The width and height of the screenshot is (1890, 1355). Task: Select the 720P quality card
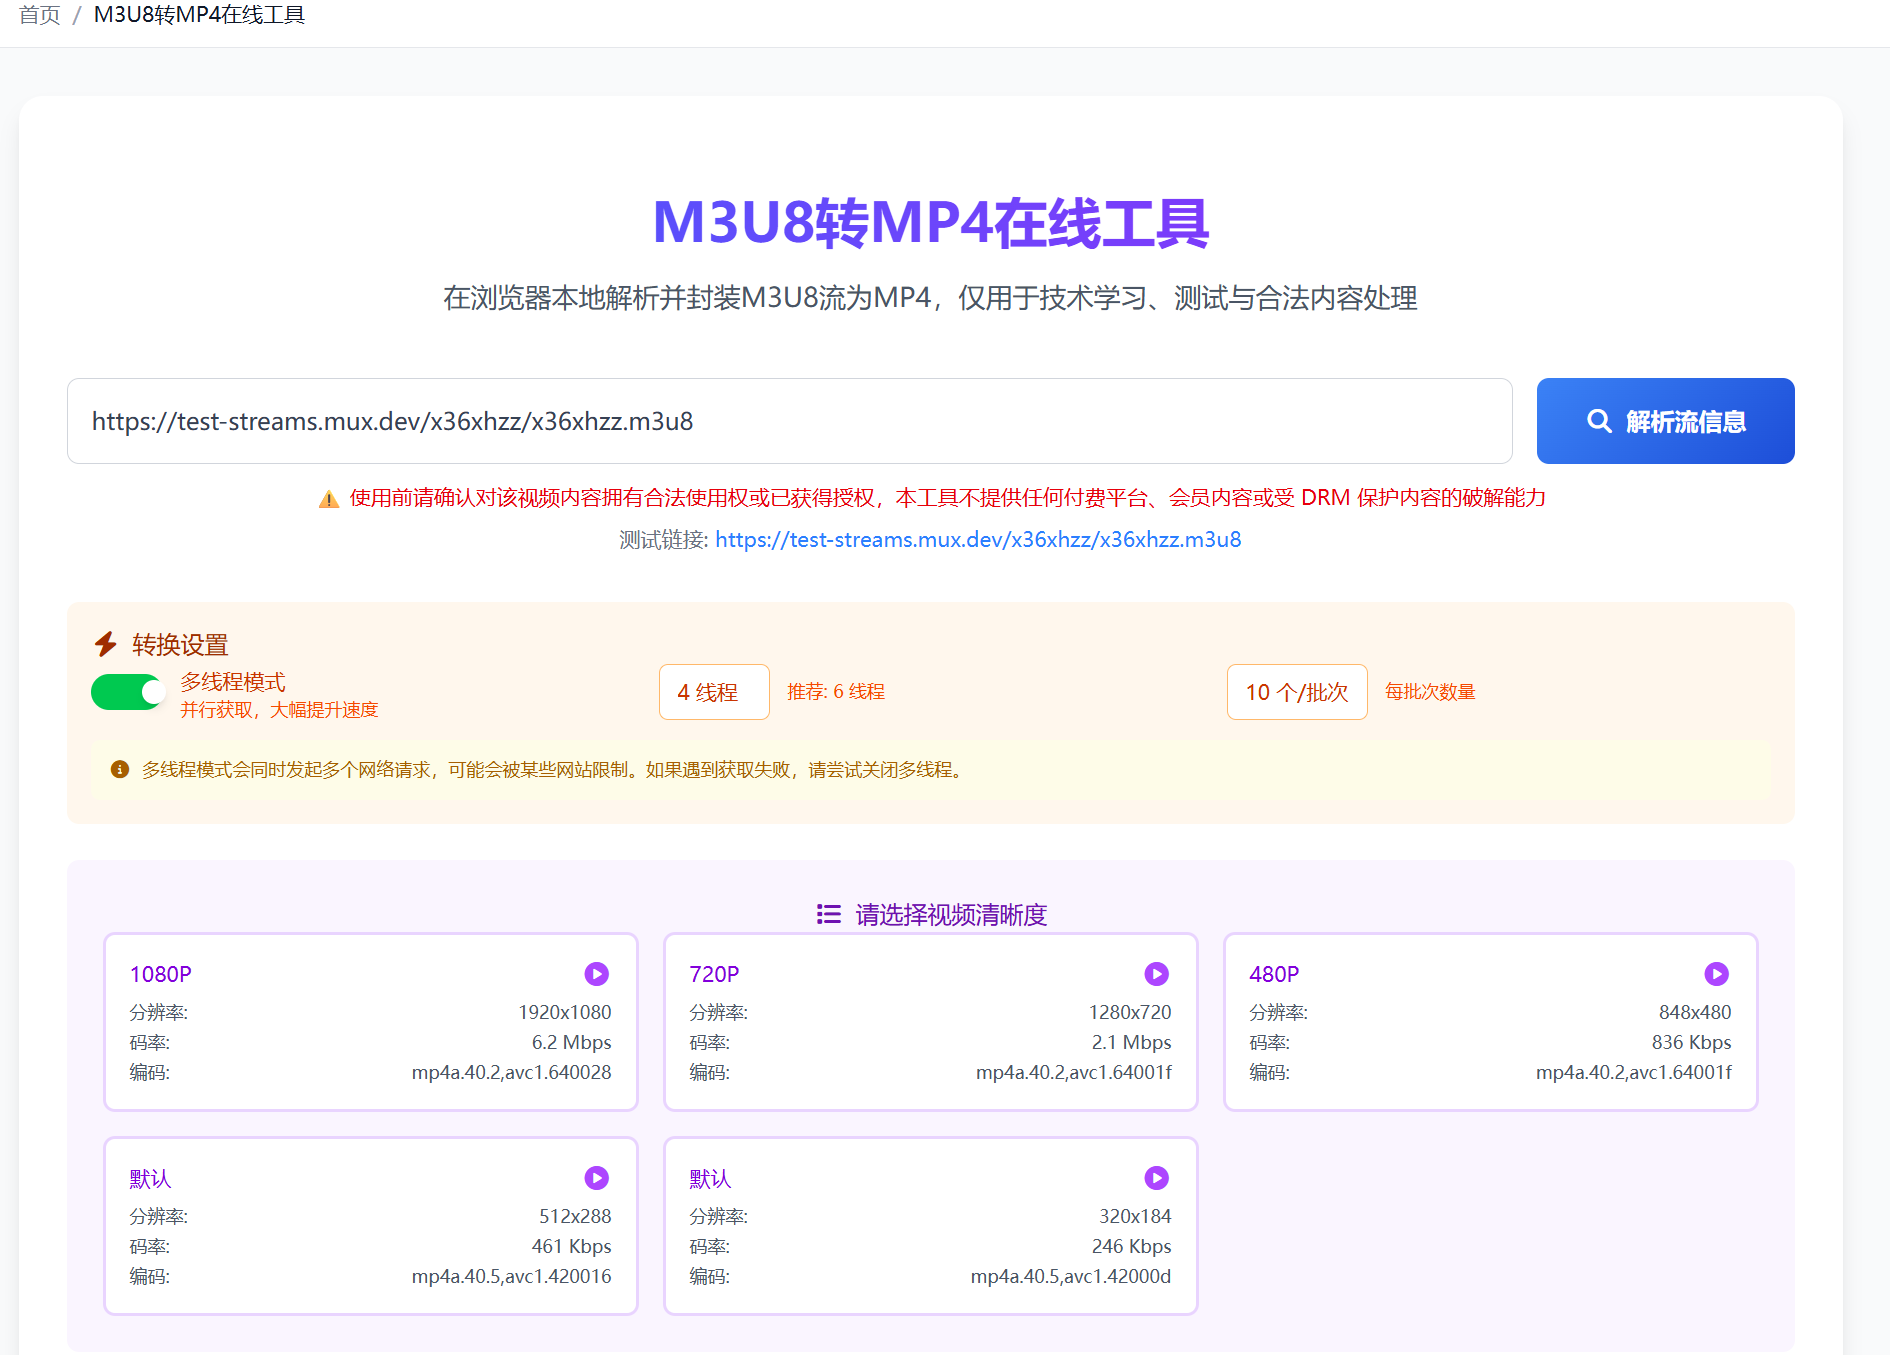coord(930,1022)
